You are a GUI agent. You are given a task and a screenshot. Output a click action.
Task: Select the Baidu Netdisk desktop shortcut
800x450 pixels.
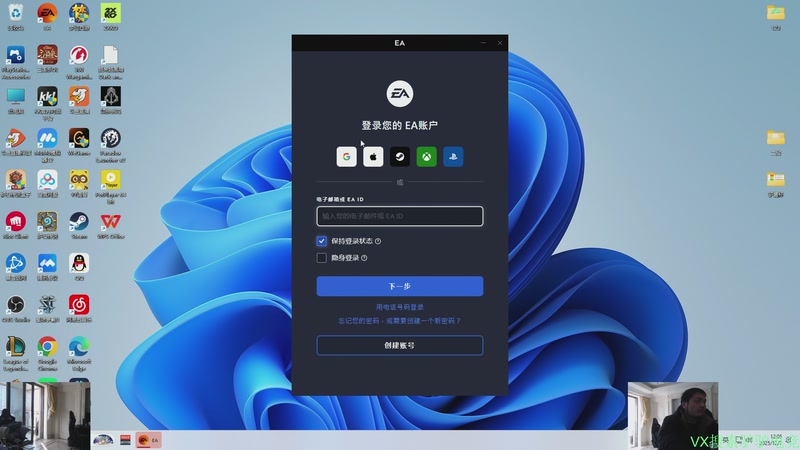coord(47,184)
